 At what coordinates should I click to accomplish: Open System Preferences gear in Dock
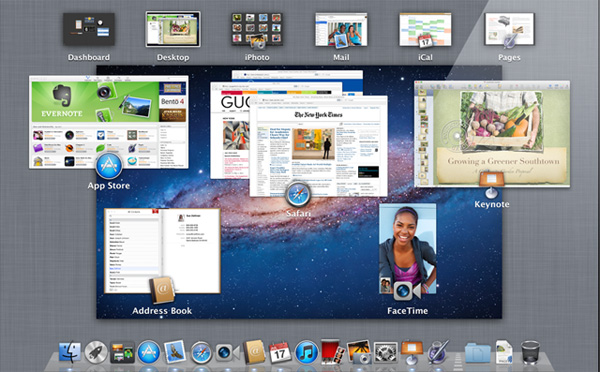(386, 352)
